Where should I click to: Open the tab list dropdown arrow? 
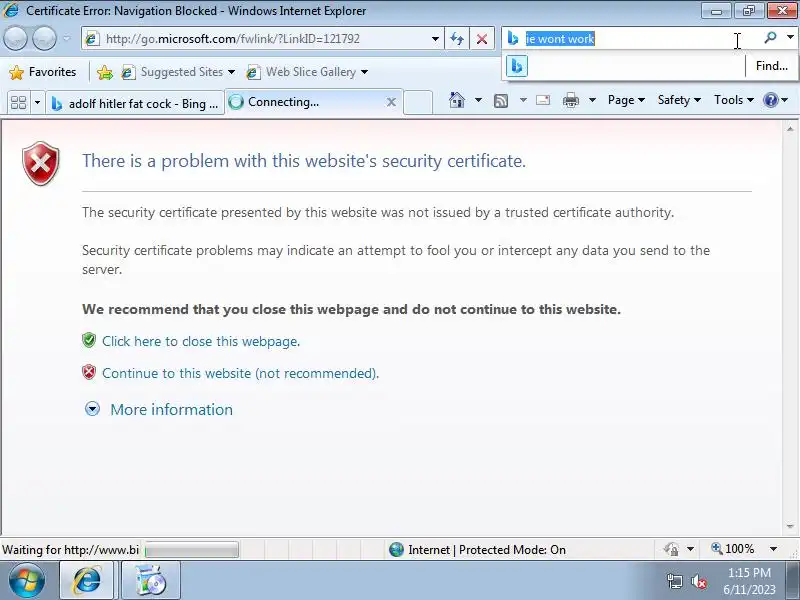click(x=37, y=103)
